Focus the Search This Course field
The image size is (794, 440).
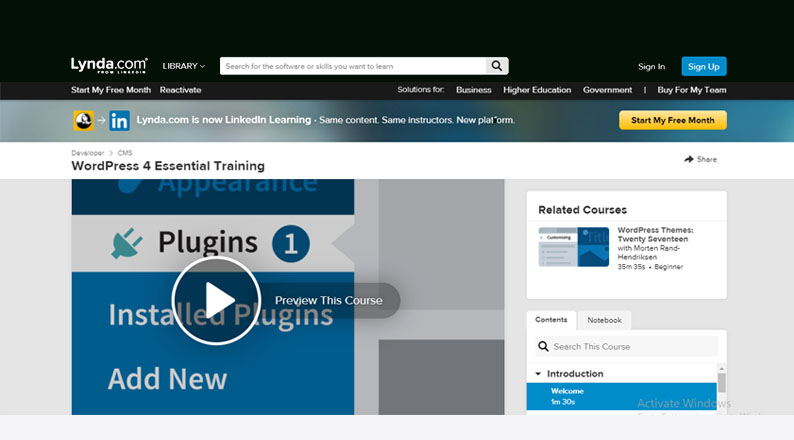pos(626,346)
